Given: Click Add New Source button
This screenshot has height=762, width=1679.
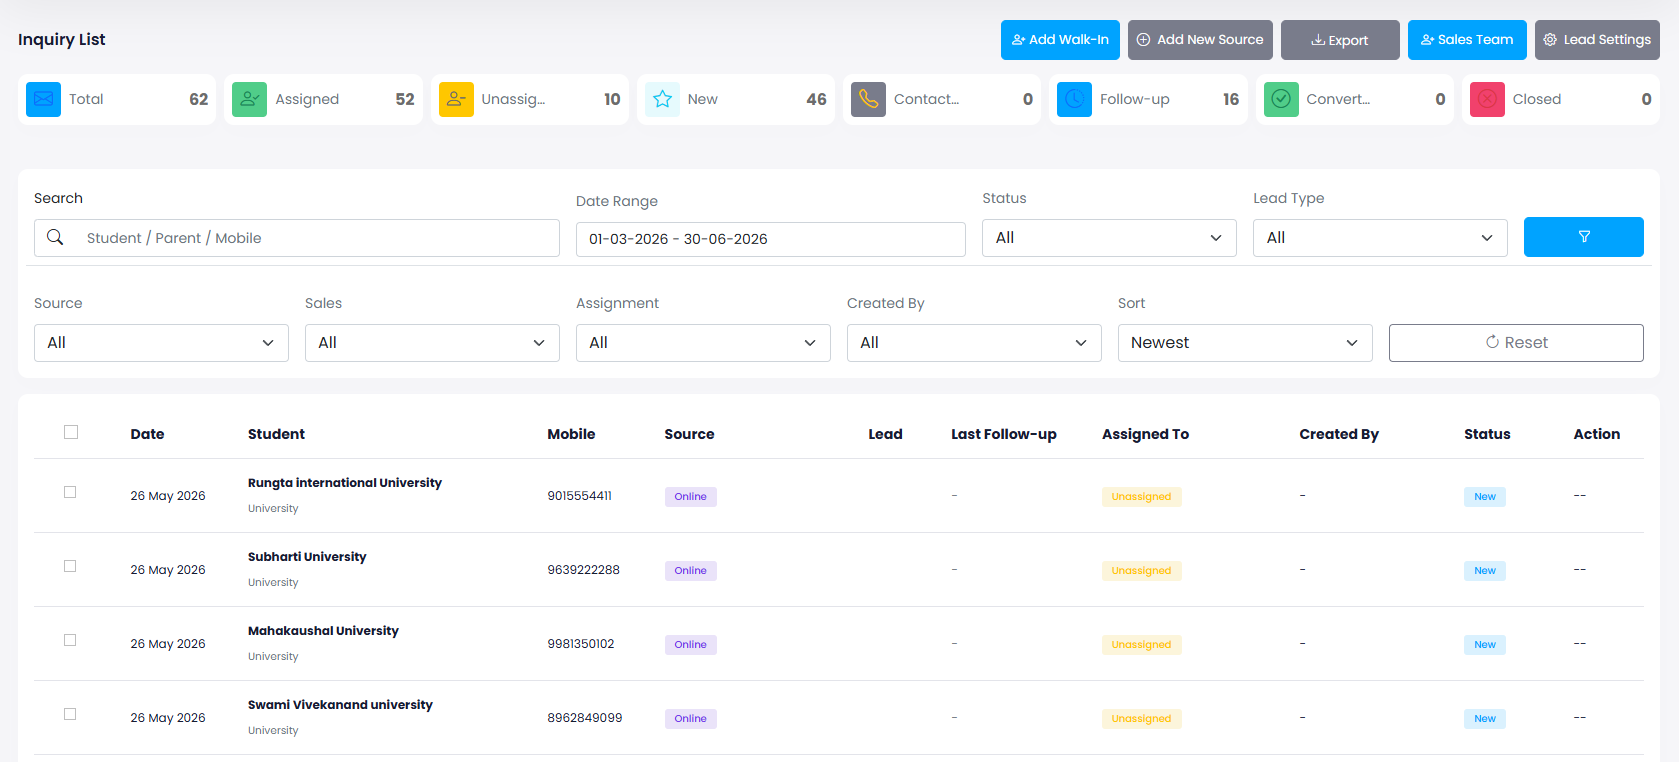Looking at the screenshot, I should coord(1200,40).
